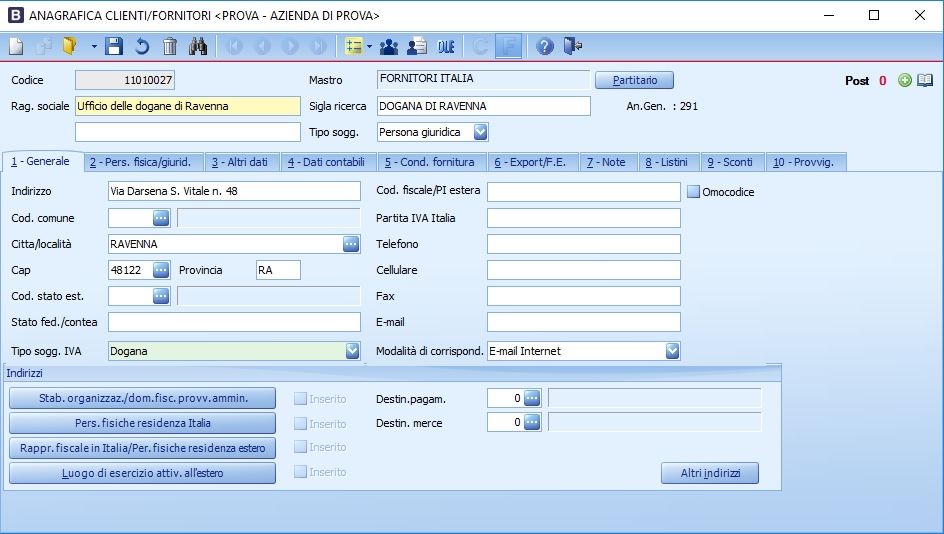Click the green plus Post icon
The width and height of the screenshot is (944, 534).
point(904,80)
